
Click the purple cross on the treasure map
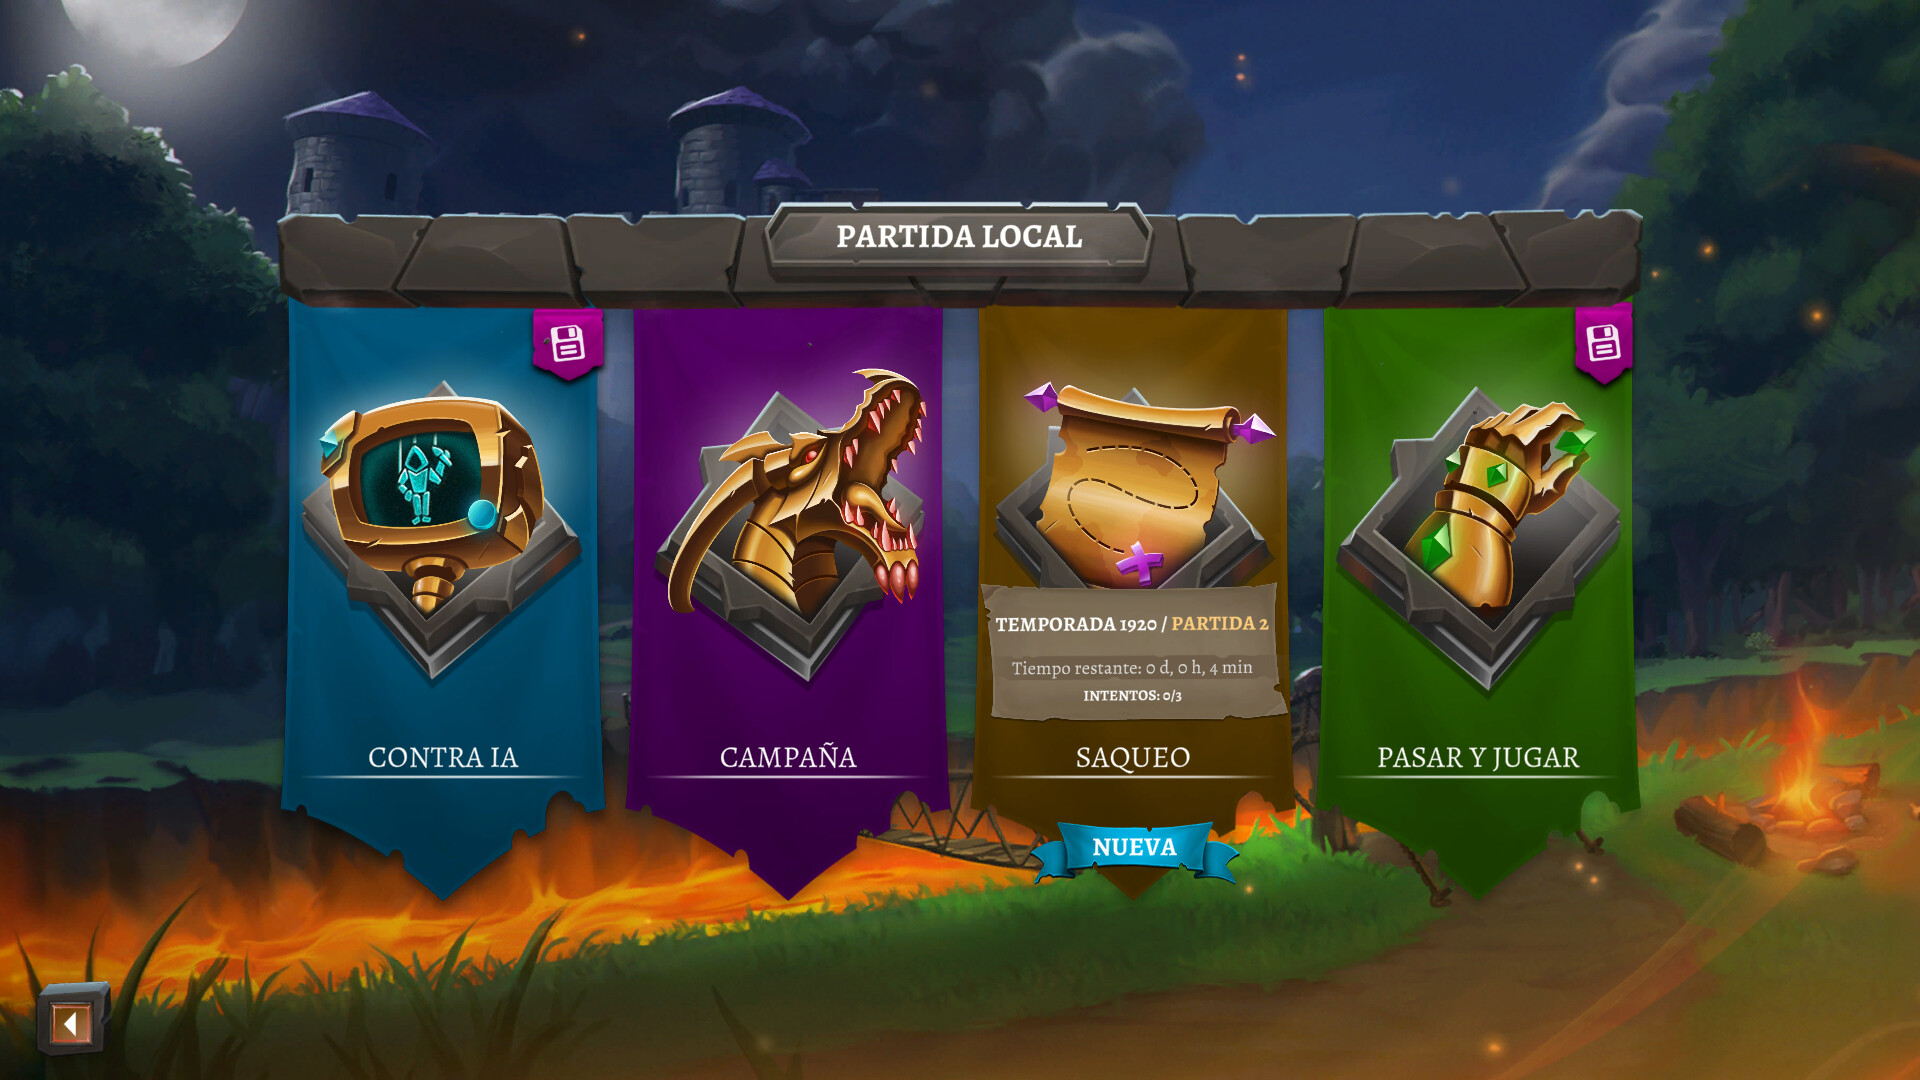[x=1140, y=563]
